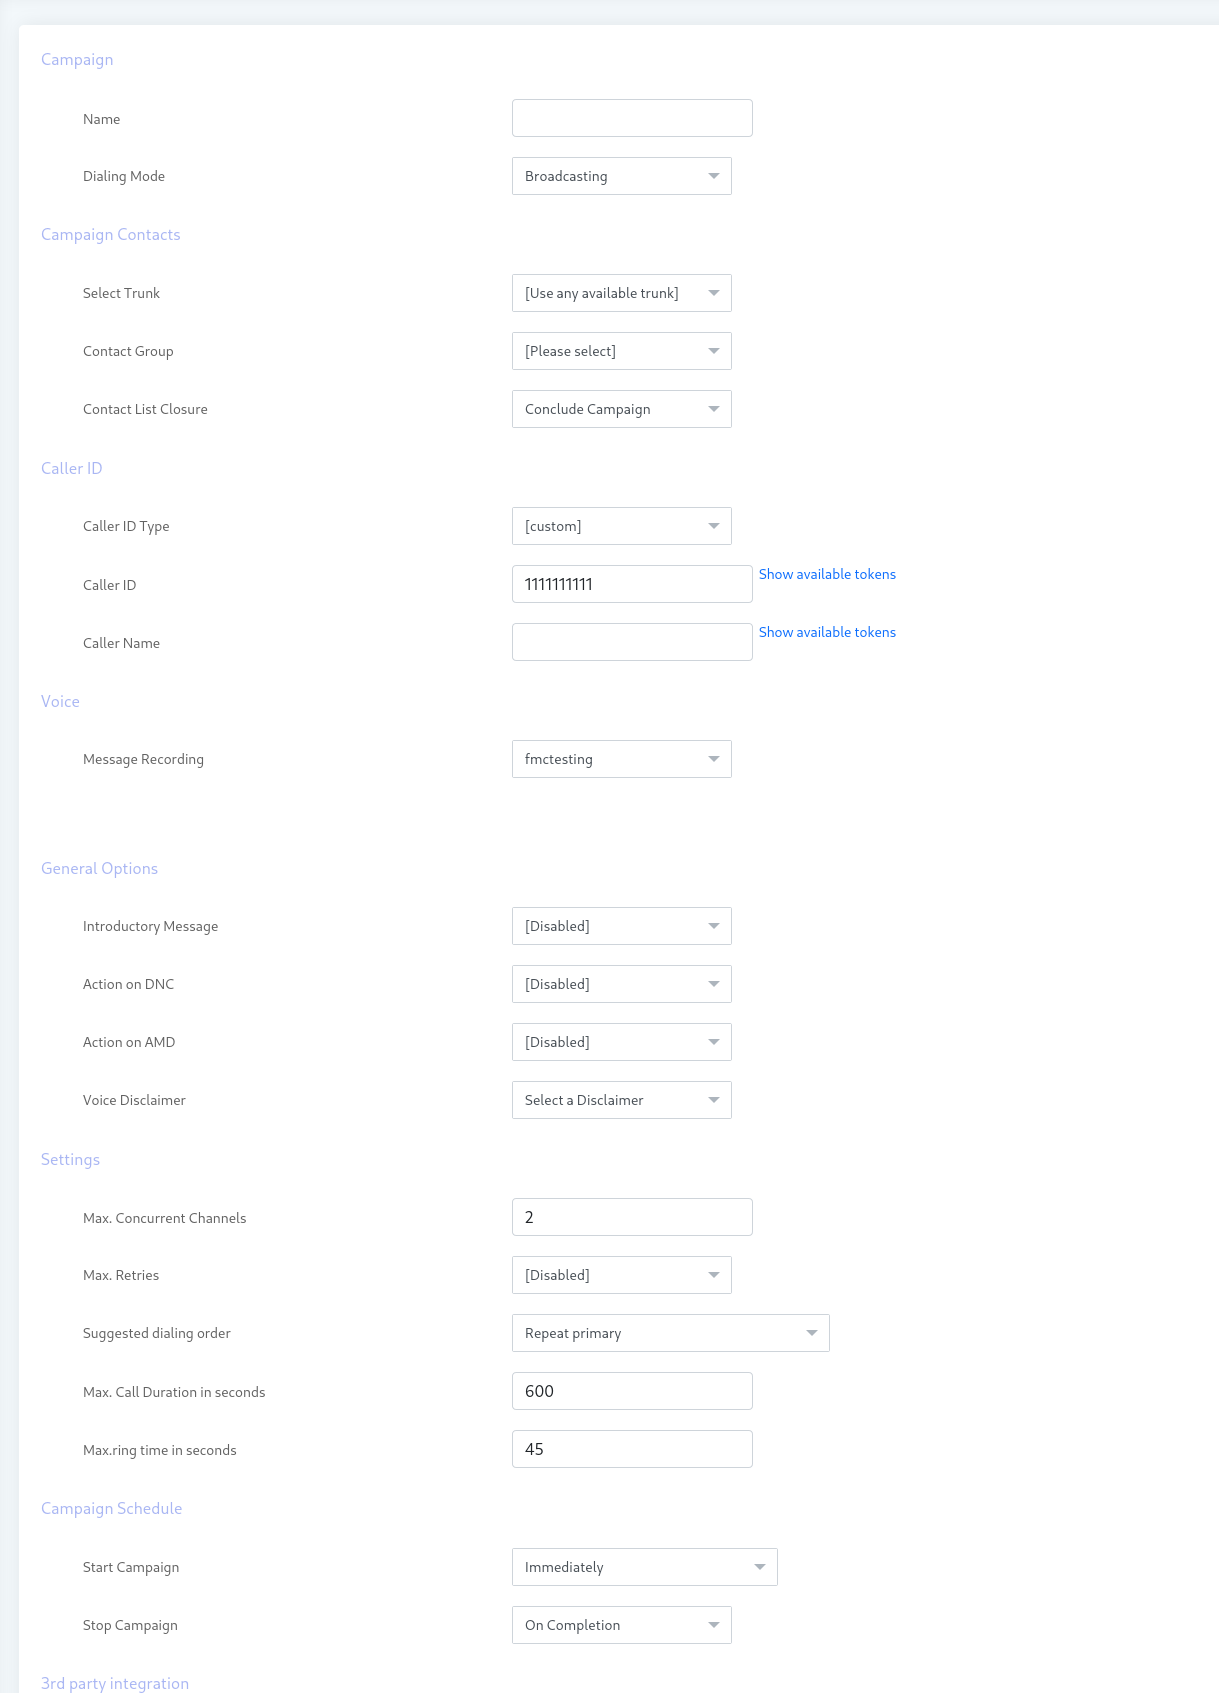Open the Voice Disclaimer dropdown
1219x1693 pixels.
click(622, 1100)
